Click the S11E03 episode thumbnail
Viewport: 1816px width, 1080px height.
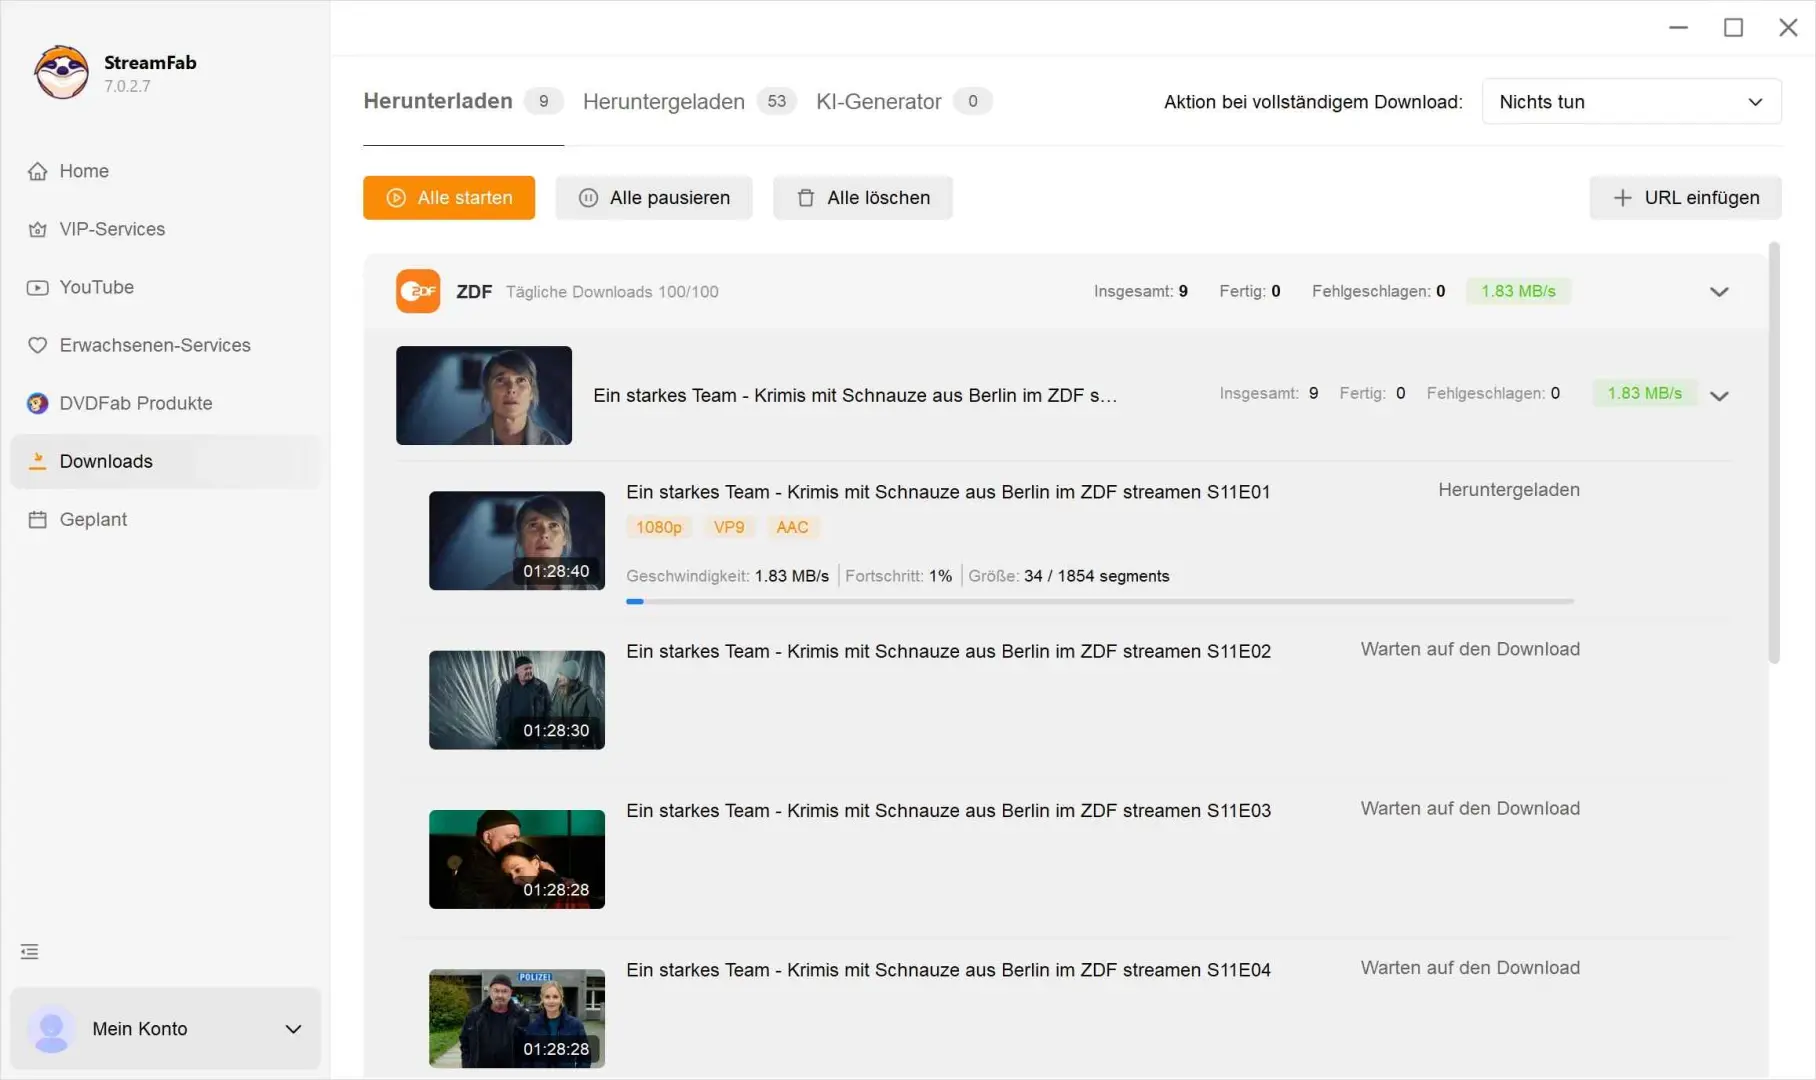click(x=517, y=859)
